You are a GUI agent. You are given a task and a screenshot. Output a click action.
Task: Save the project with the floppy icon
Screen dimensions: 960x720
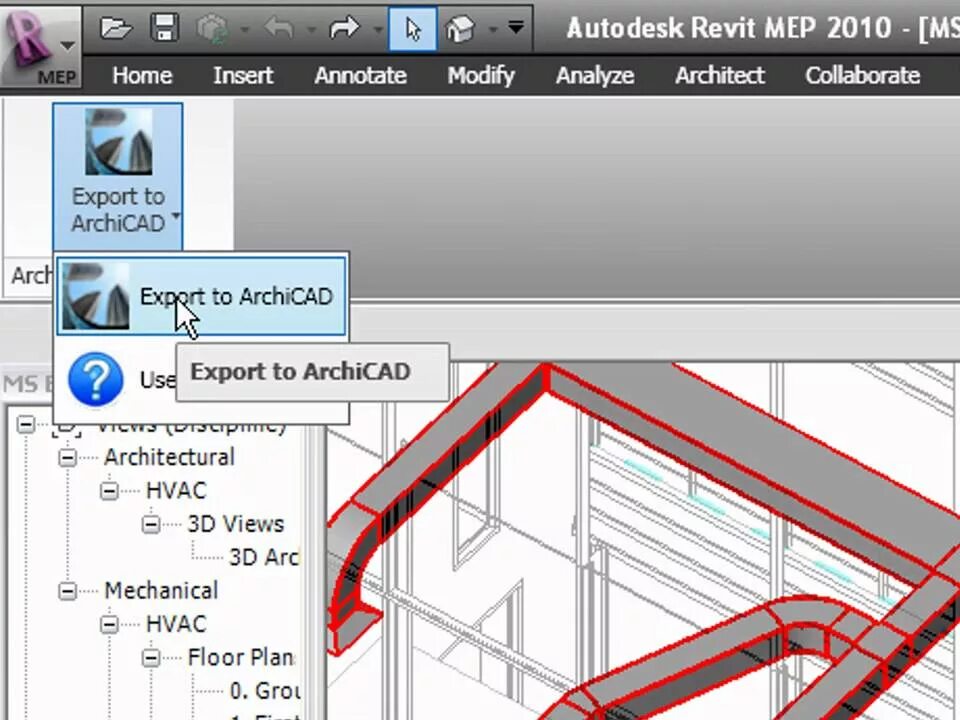(165, 28)
